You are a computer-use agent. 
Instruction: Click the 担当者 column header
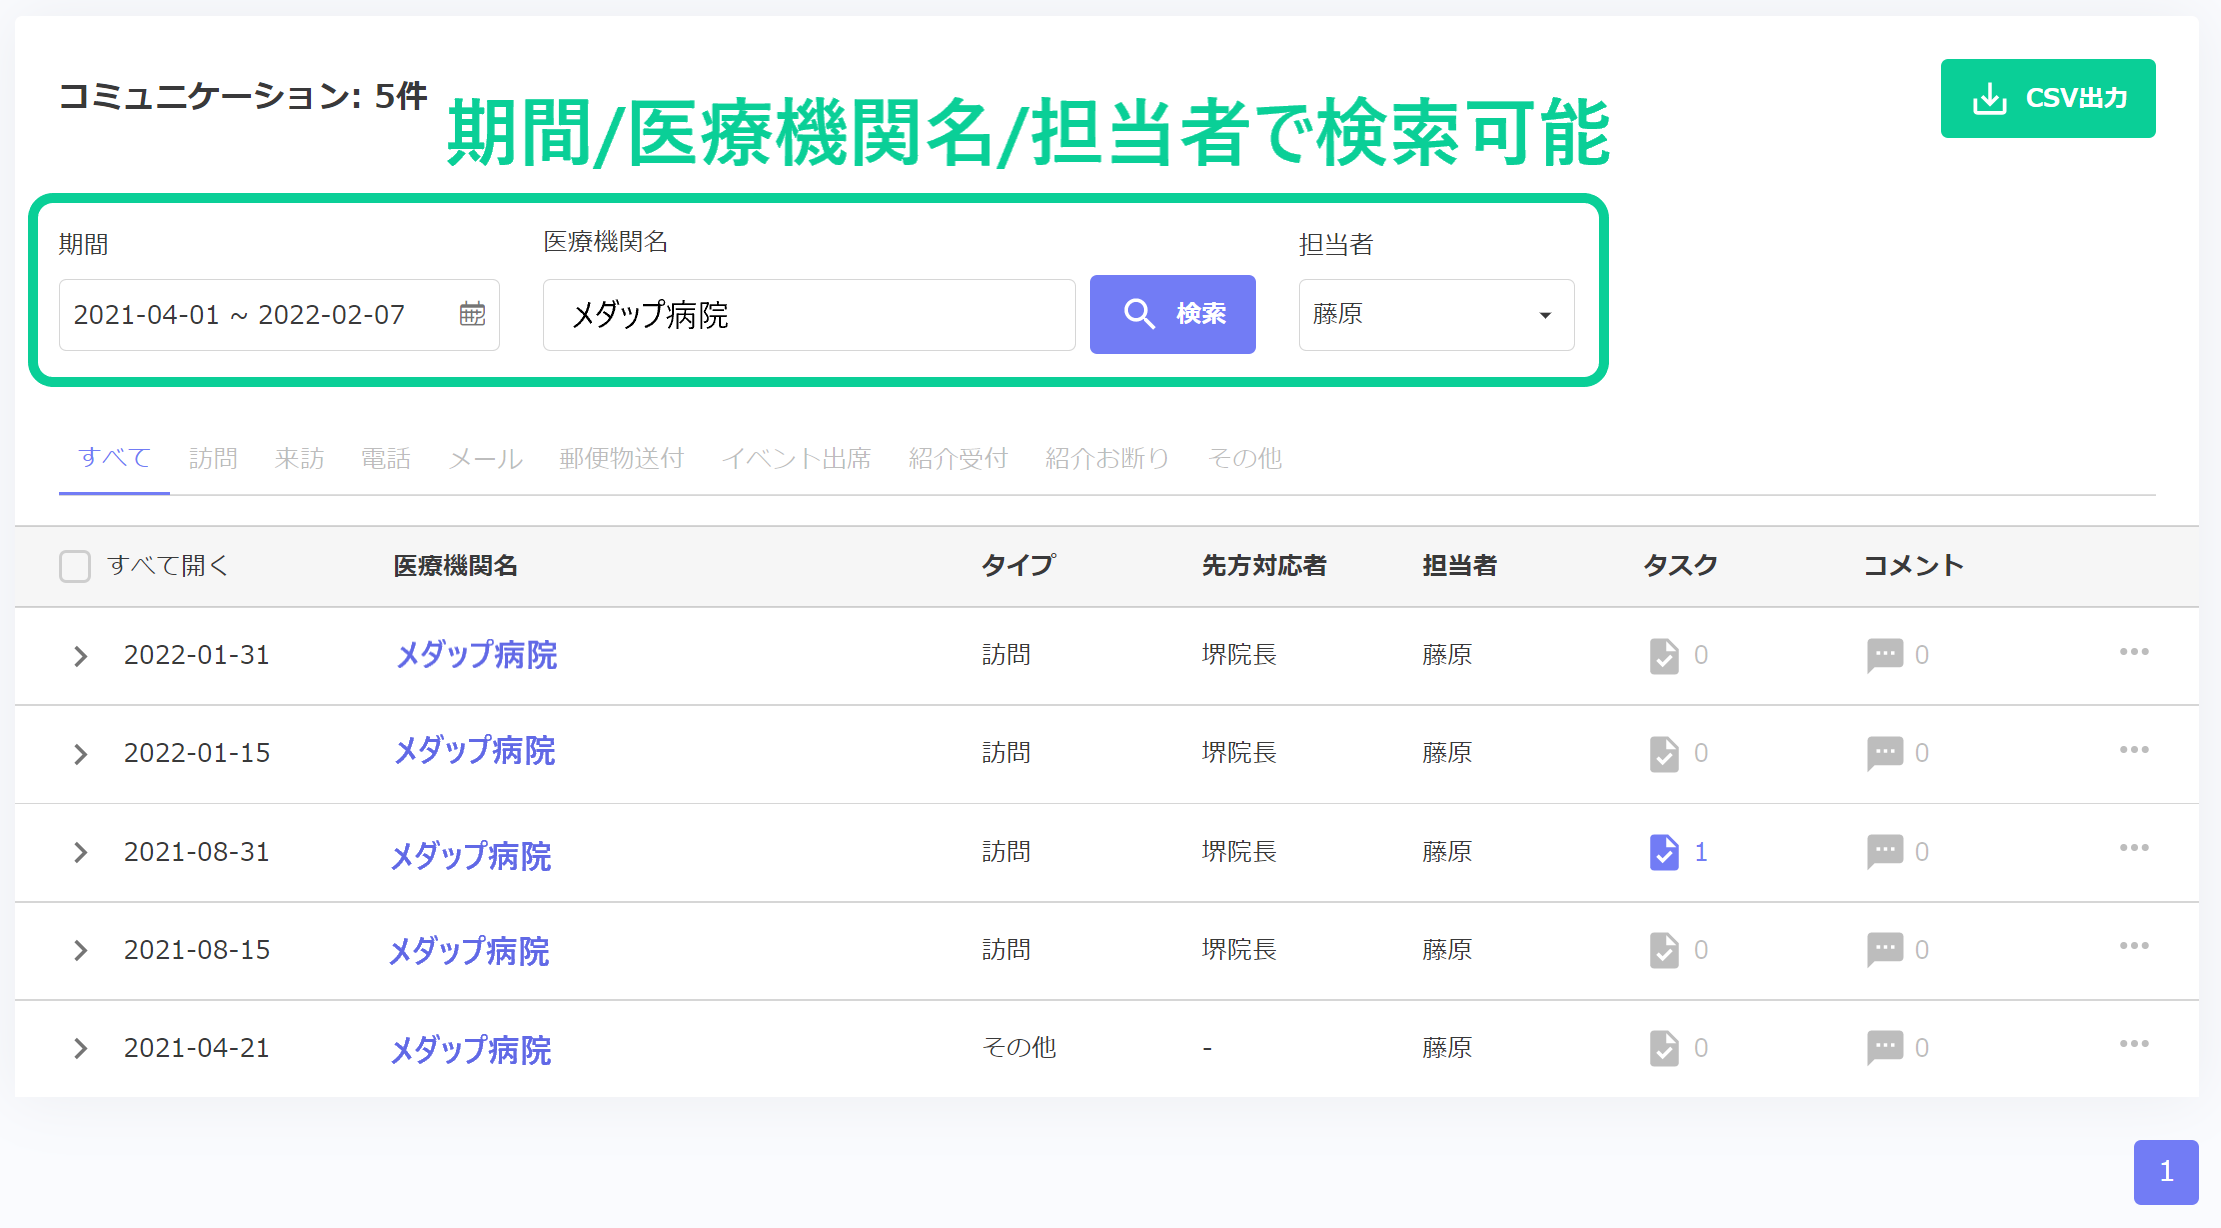[1460, 566]
